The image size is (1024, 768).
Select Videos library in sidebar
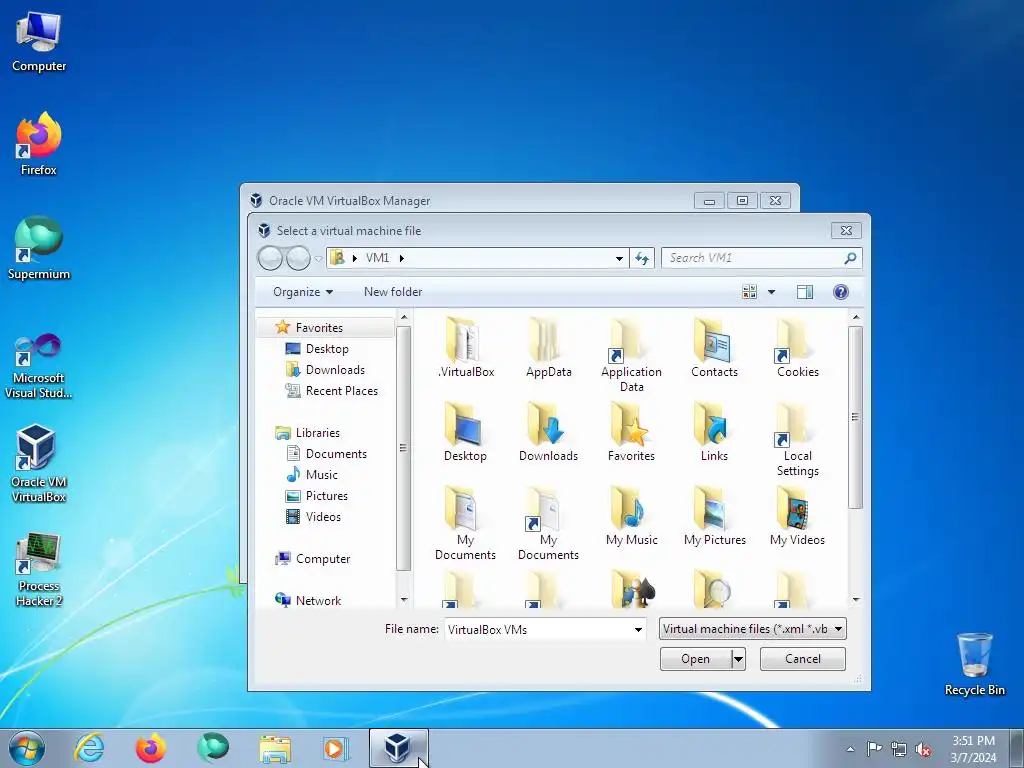point(323,517)
